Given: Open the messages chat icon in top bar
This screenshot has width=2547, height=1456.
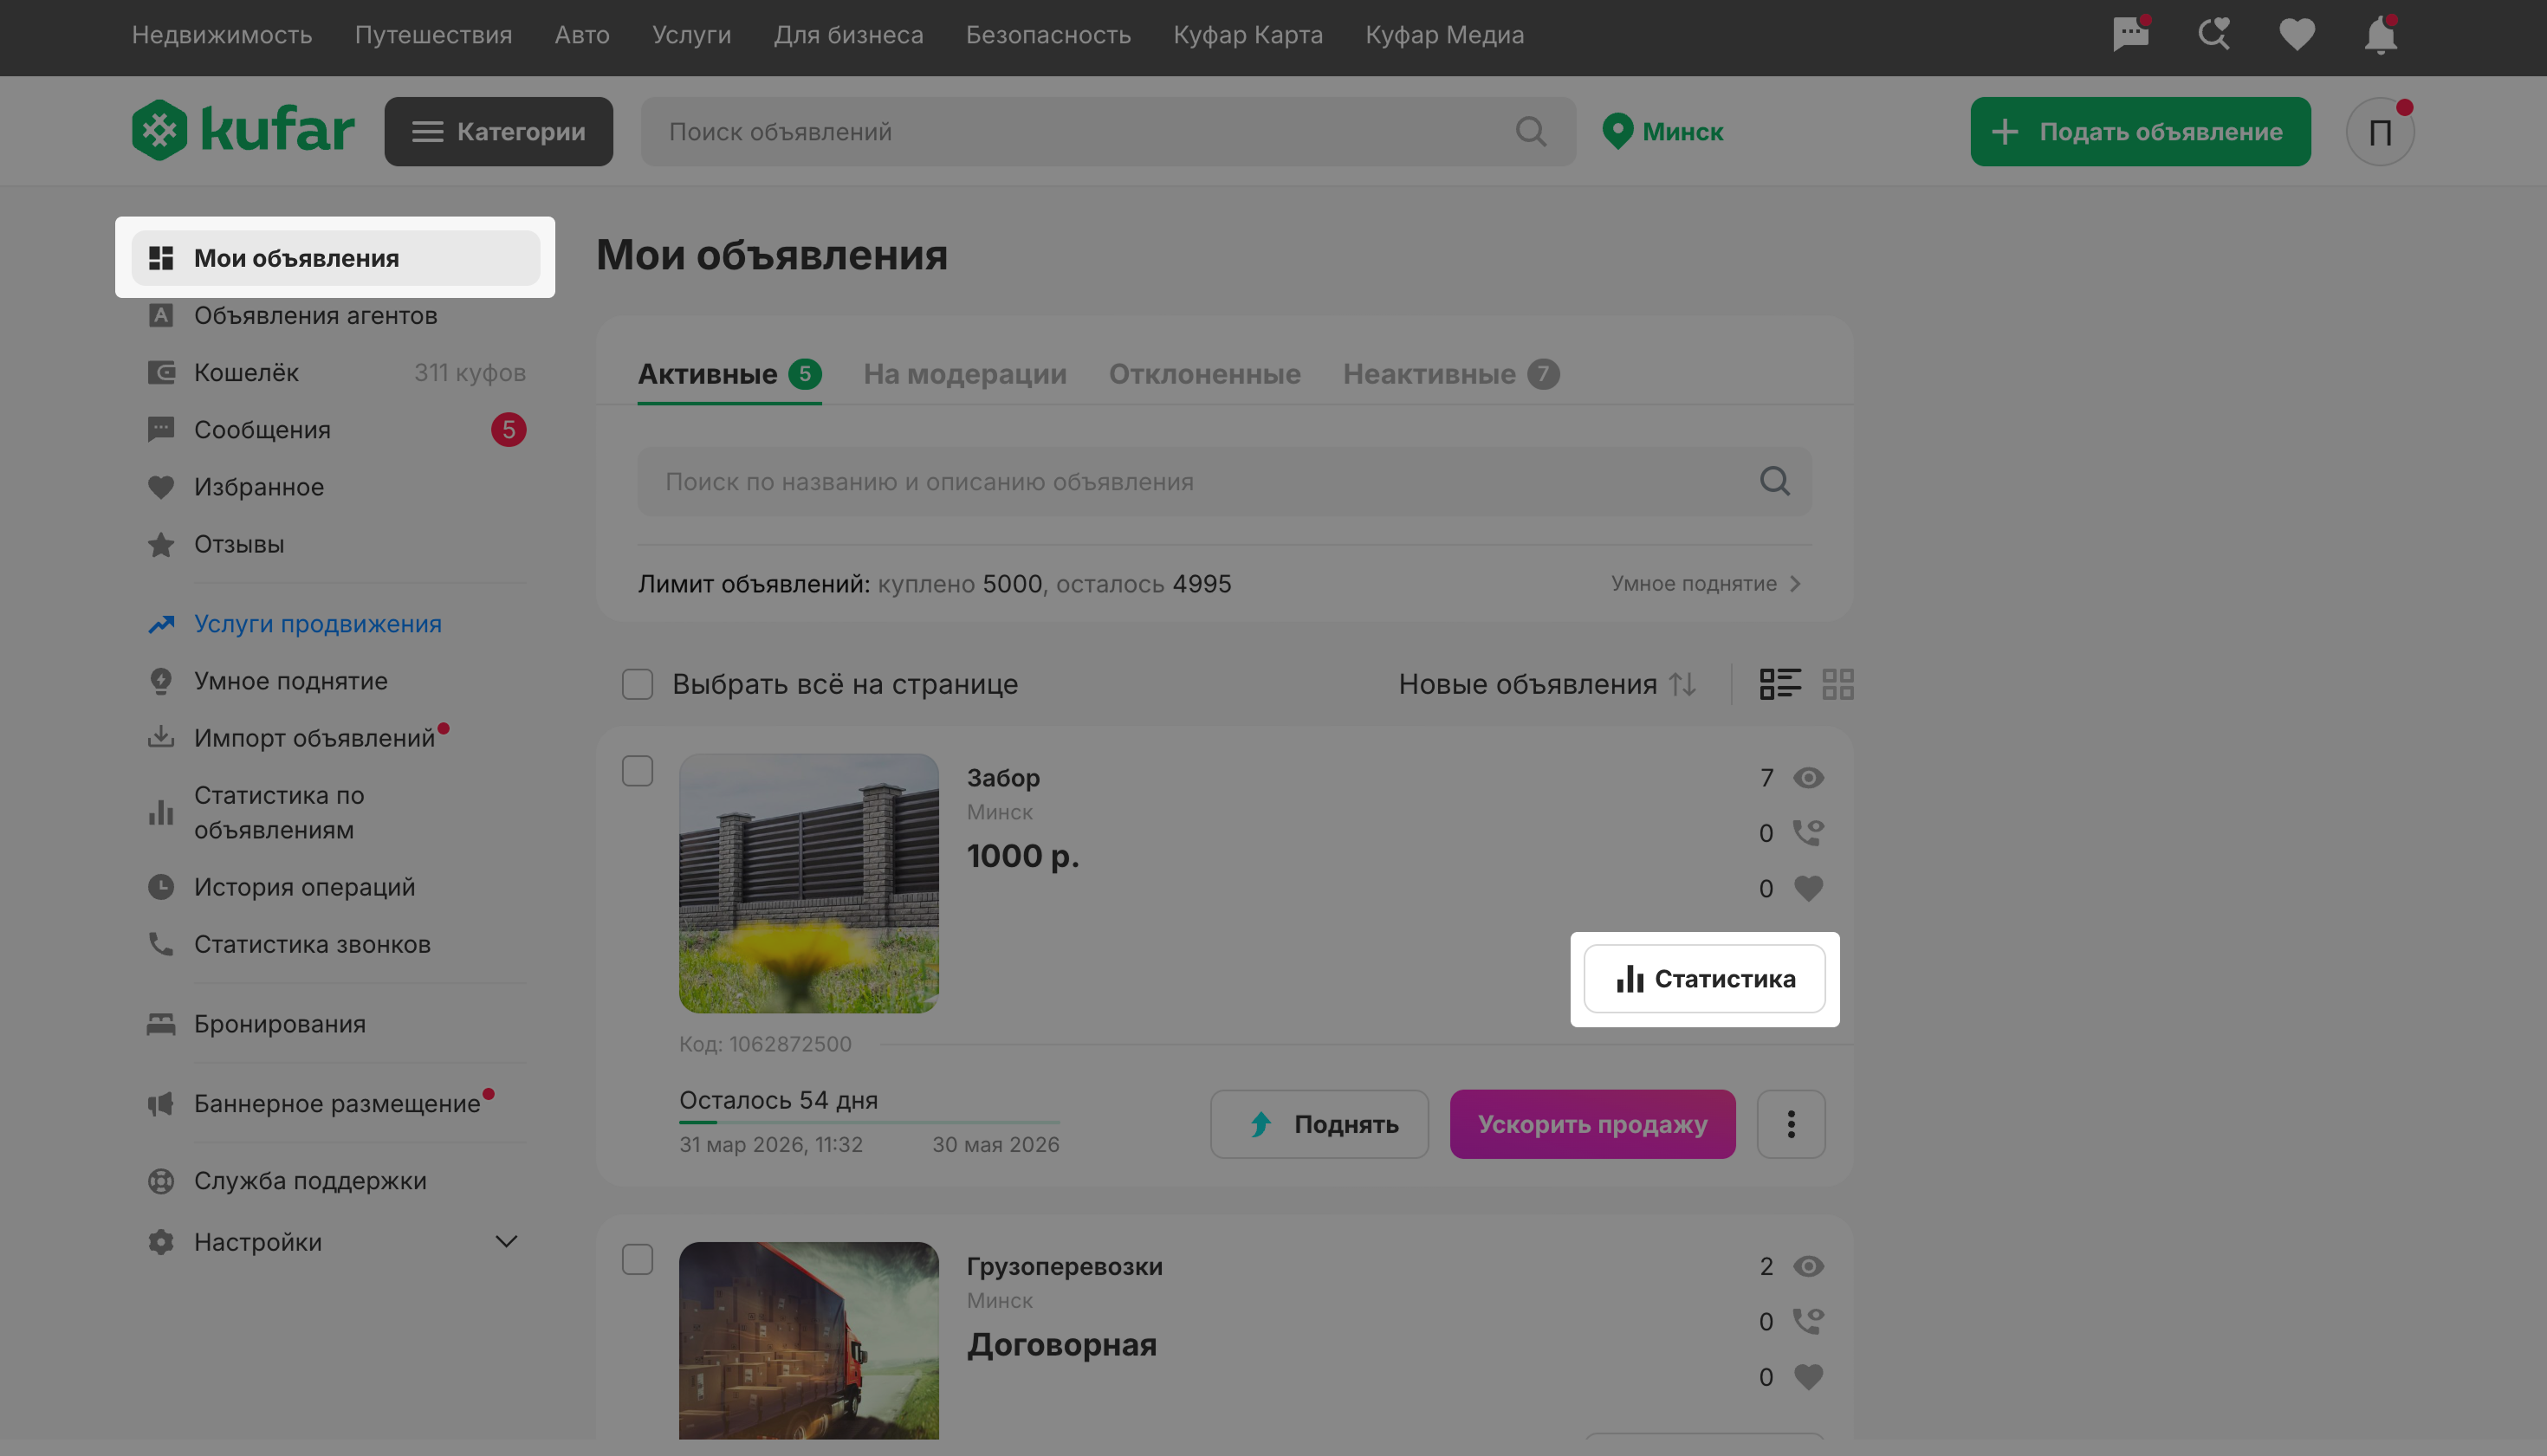Looking at the screenshot, I should [x=2130, y=34].
